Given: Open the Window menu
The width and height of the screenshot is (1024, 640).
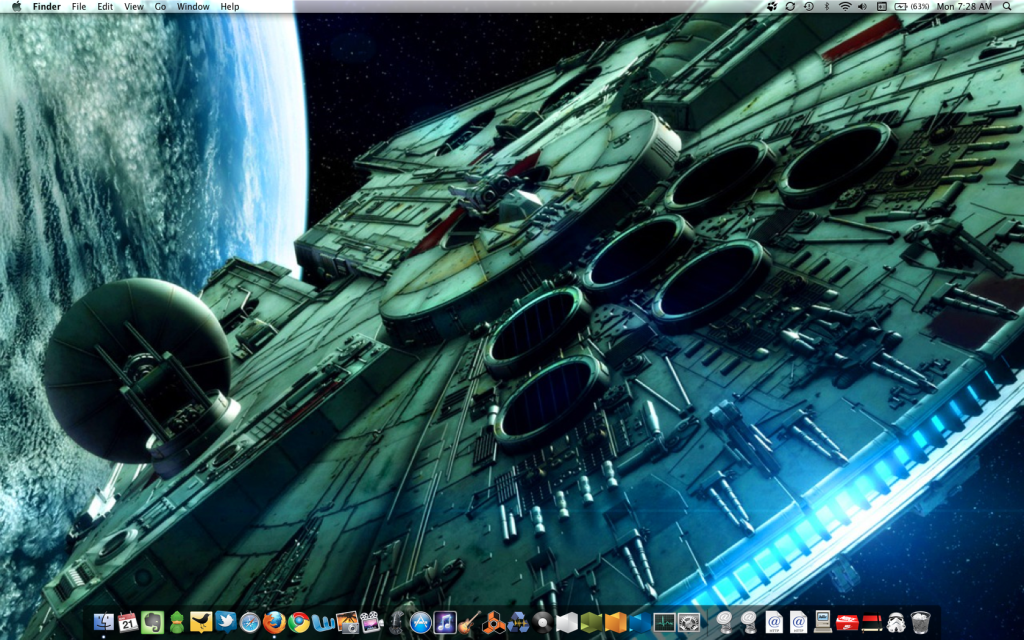Looking at the screenshot, I should click(193, 7).
